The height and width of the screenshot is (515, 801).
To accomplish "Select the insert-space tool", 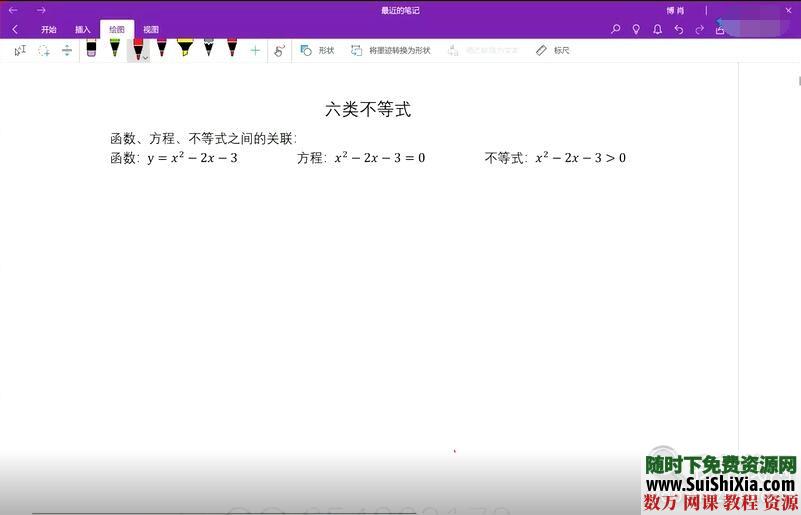I will [x=67, y=50].
